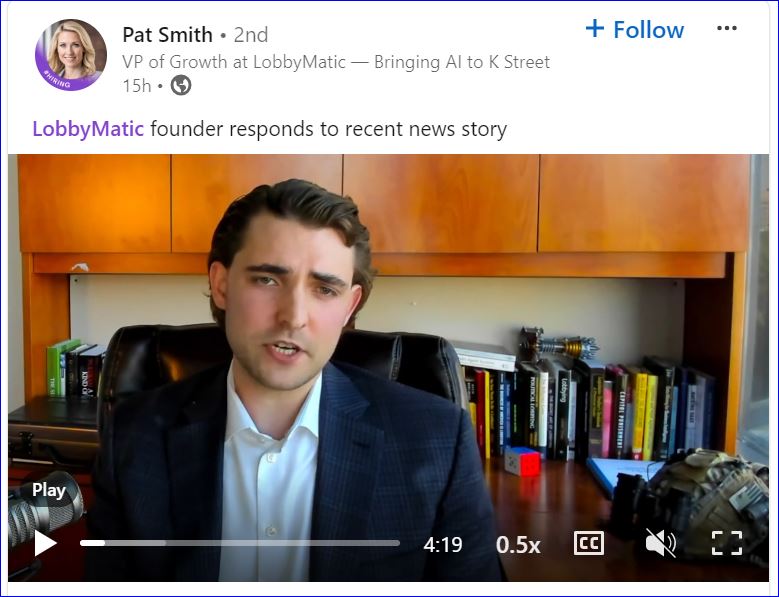The image size is (779, 597).
Task: Click the 15h post timestamp
Action: [x=137, y=86]
